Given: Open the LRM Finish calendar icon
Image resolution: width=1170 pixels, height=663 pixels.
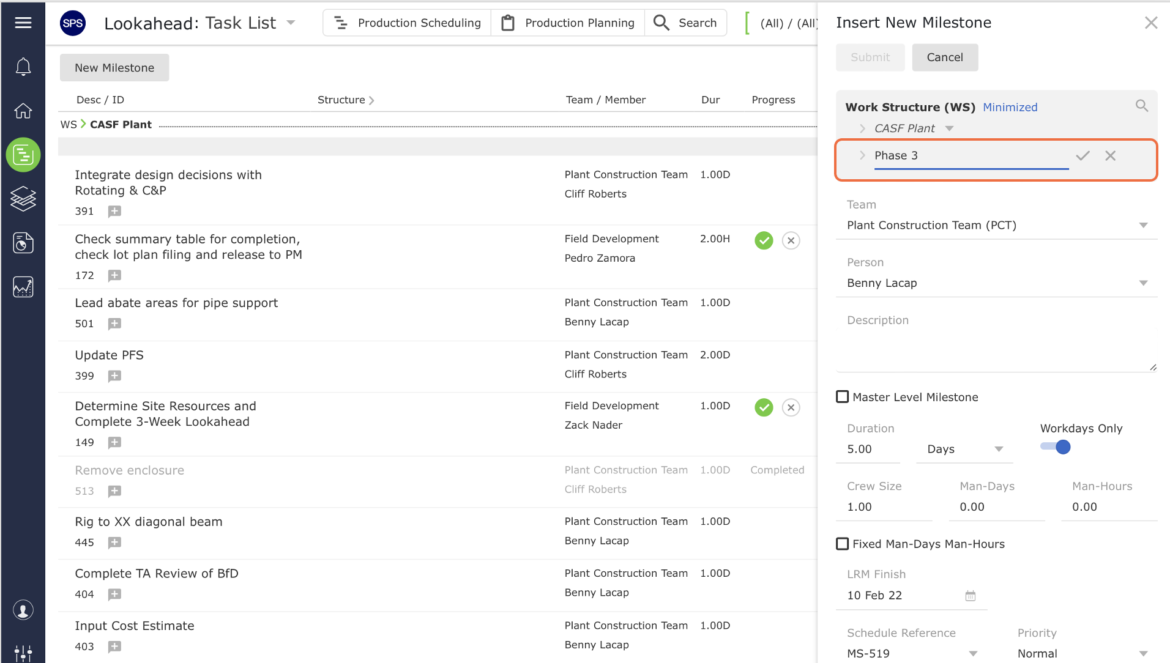Looking at the screenshot, I should pyautogui.click(x=970, y=595).
